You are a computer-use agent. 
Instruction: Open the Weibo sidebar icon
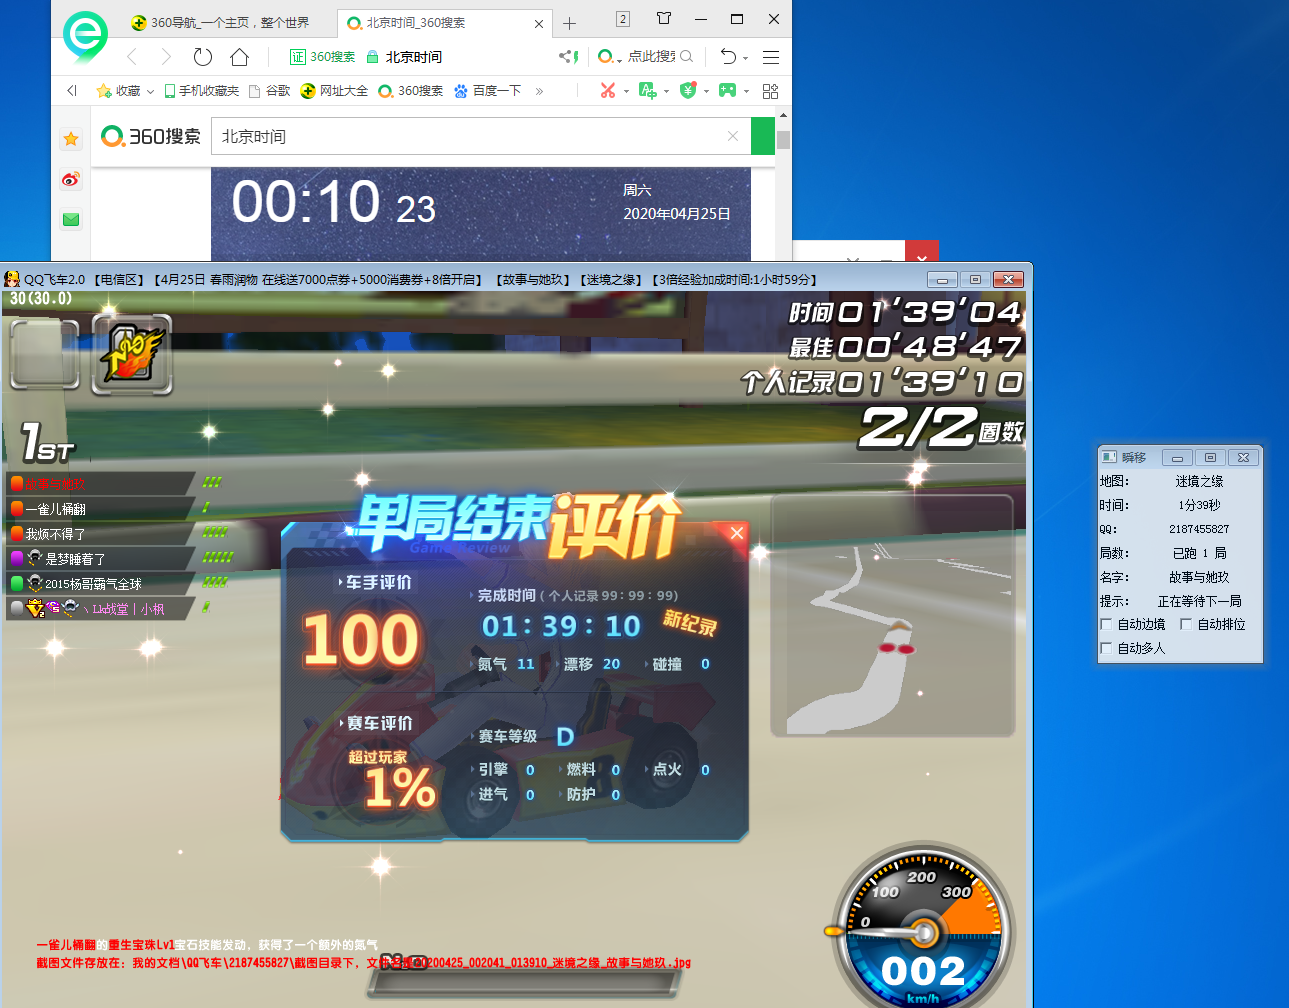point(71,179)
